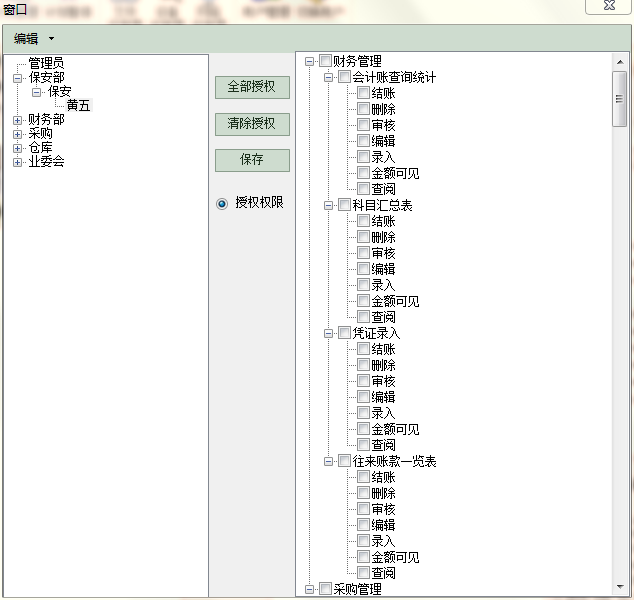Collapse the 会计账查询统计 node
Screen dimensions: 634x600
pos(328,77)
